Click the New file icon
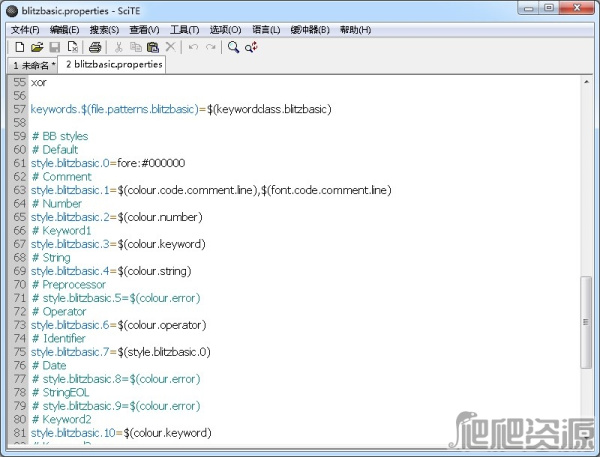The width and height of the screenshot is (600, 457). (x=19, y=47)
